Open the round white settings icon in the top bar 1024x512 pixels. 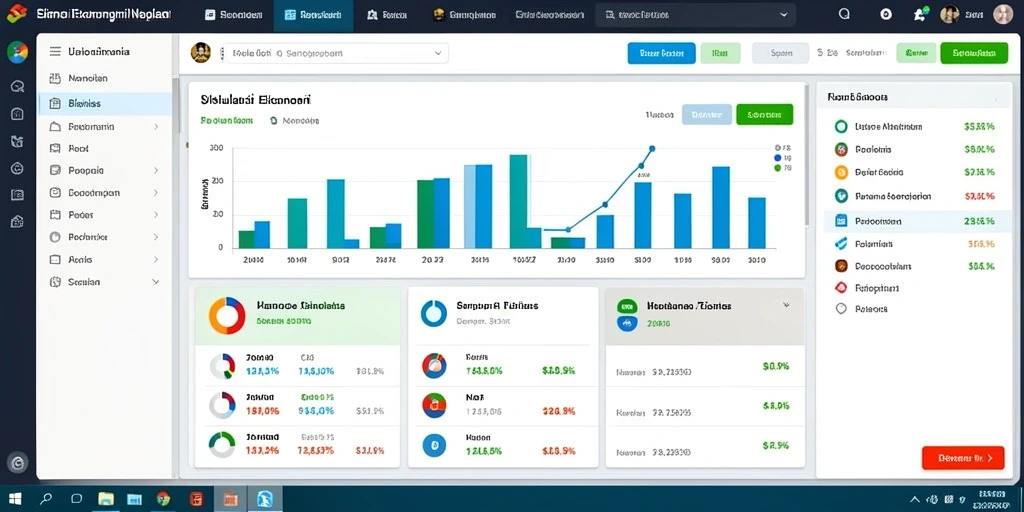pyautogui.click(x=886, y=14)
